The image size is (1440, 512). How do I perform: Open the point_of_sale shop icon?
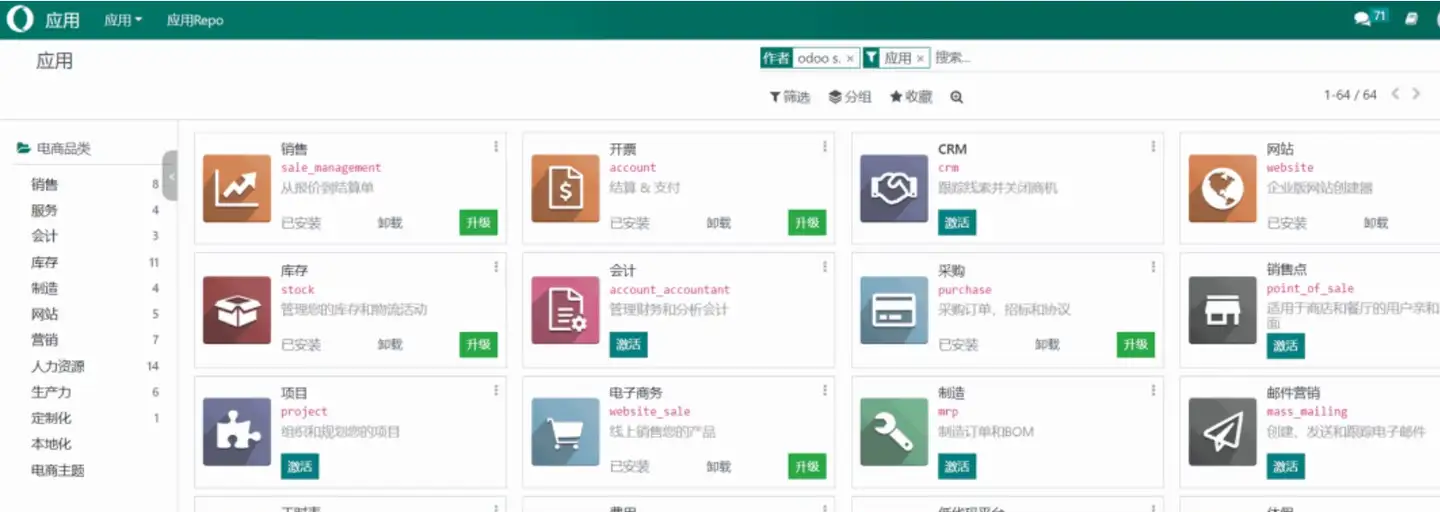pos(1222,310)
